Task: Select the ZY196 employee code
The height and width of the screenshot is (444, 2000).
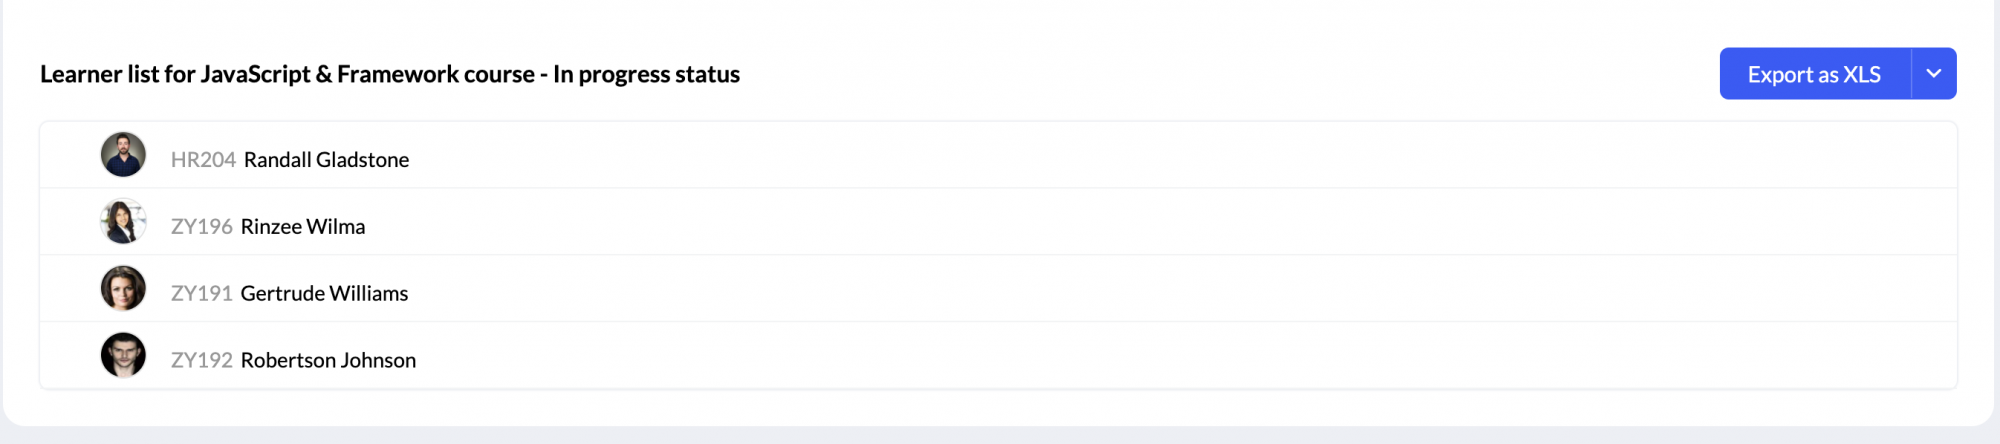Action: tap(201, 227)
